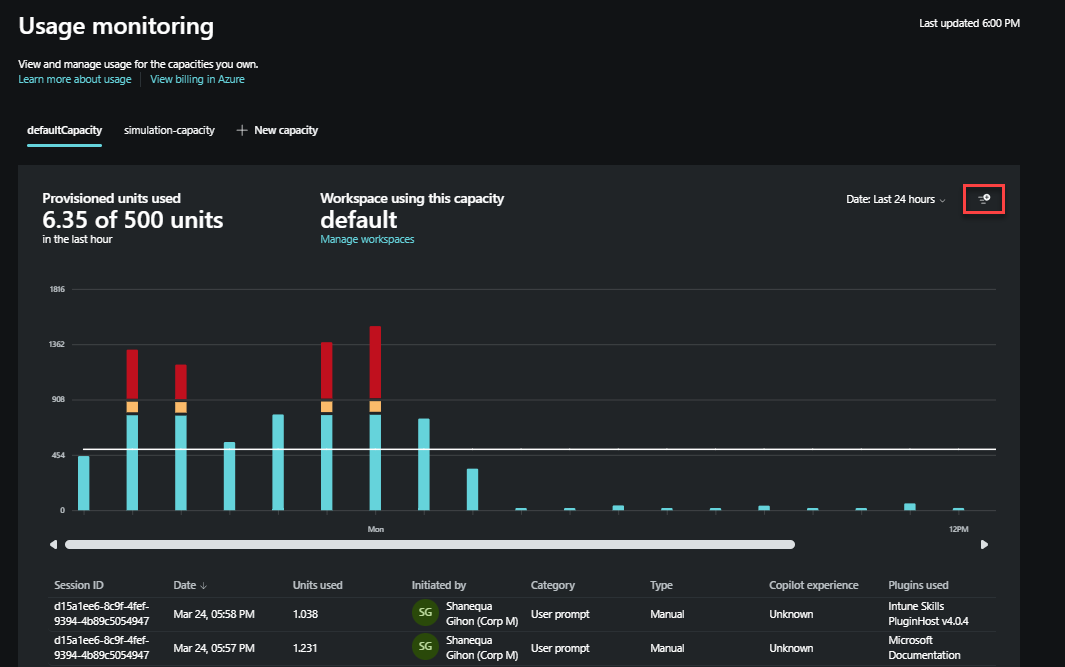Click the plus icon to create New capacity
Screen dimensions: 1065x667
[x=241, y=130]
